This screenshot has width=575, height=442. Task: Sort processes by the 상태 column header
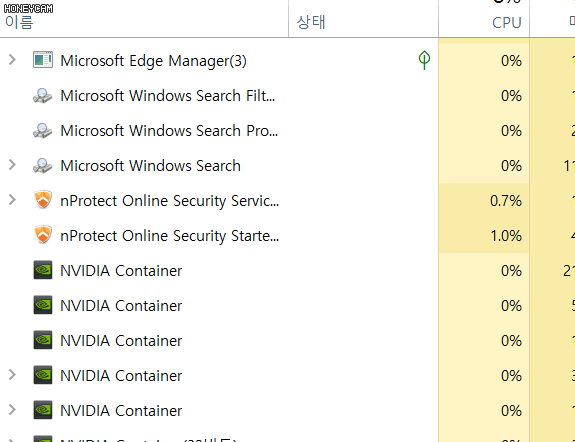[x=311, y=22]
